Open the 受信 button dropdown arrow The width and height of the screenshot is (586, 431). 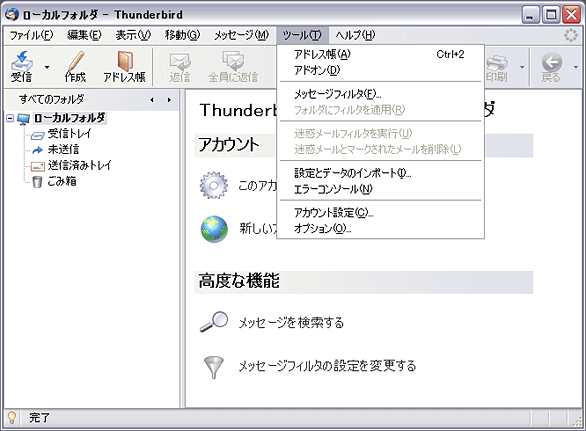tap(47, 67)
